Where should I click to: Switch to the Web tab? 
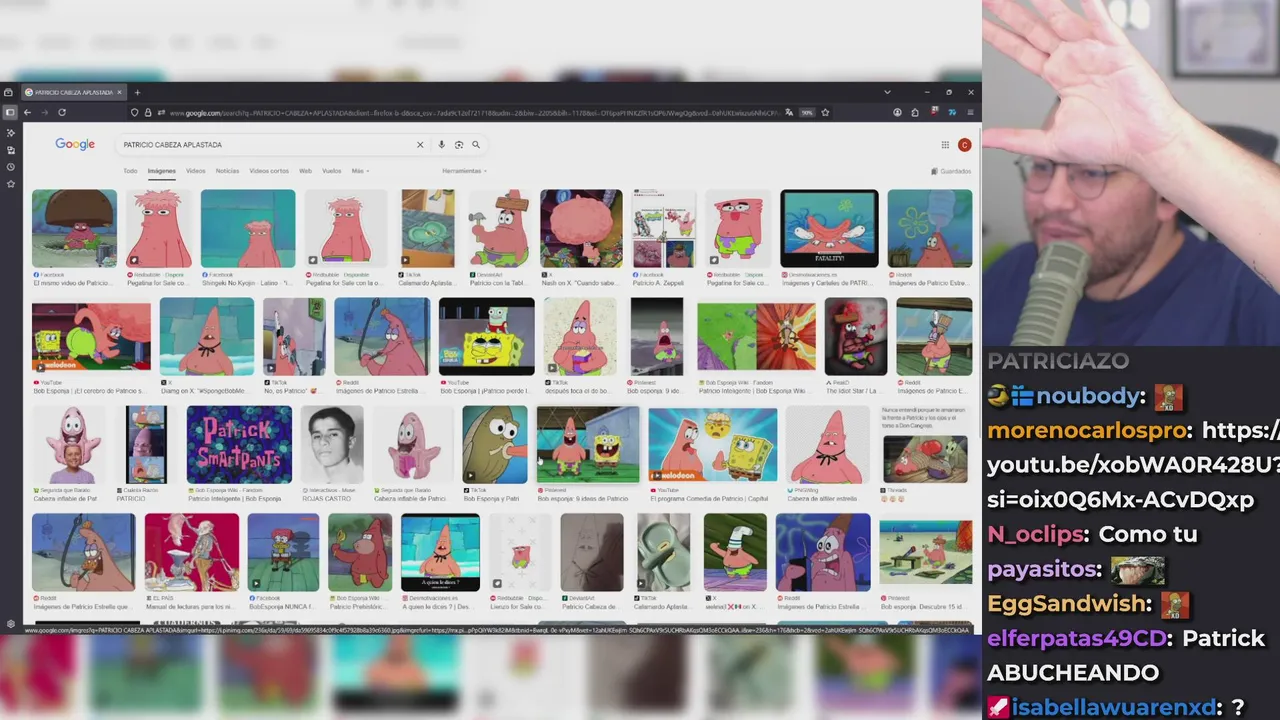click(x=305, y=171)
